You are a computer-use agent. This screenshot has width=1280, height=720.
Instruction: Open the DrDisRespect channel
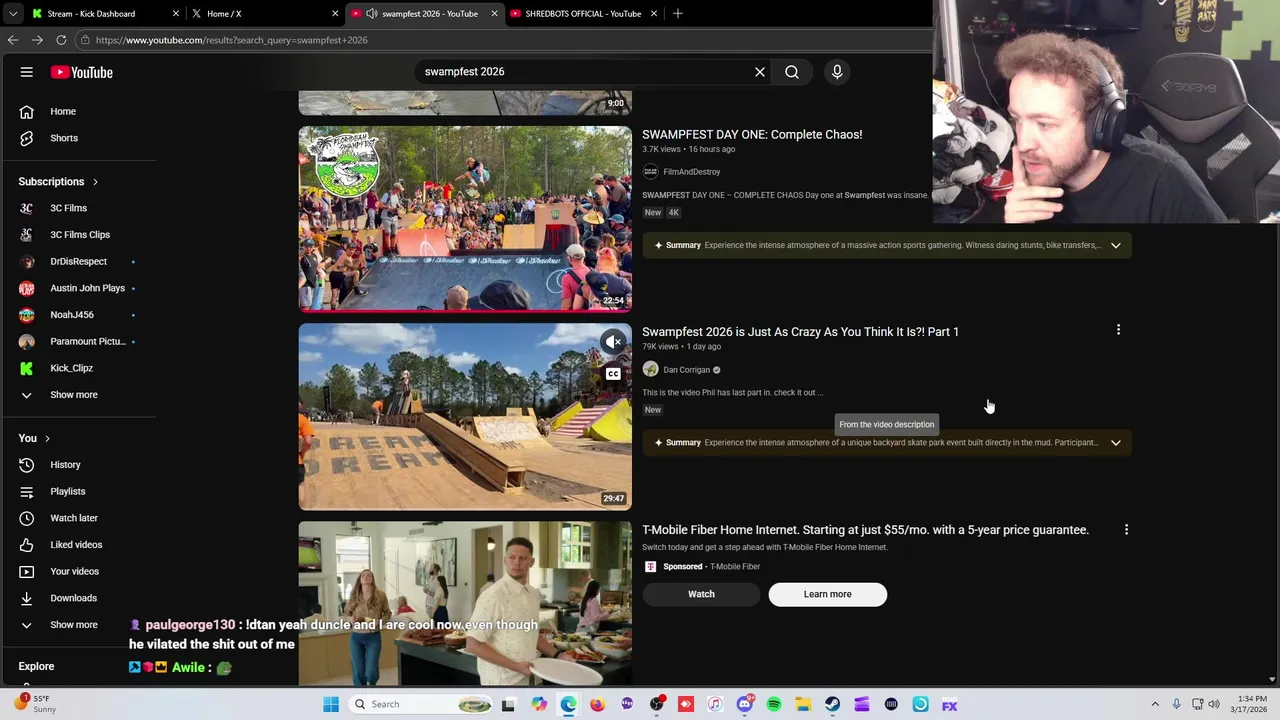[78, 262]
